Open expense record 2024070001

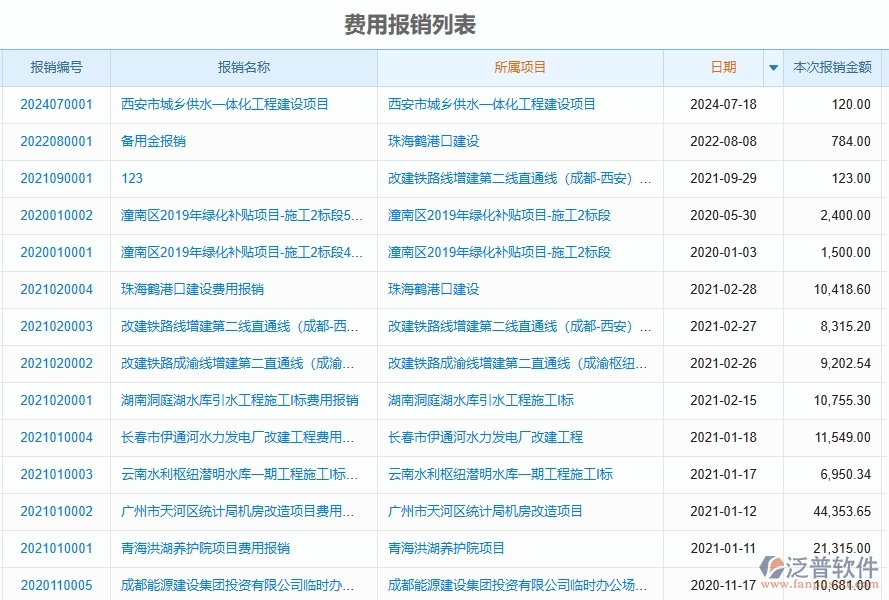54,104
